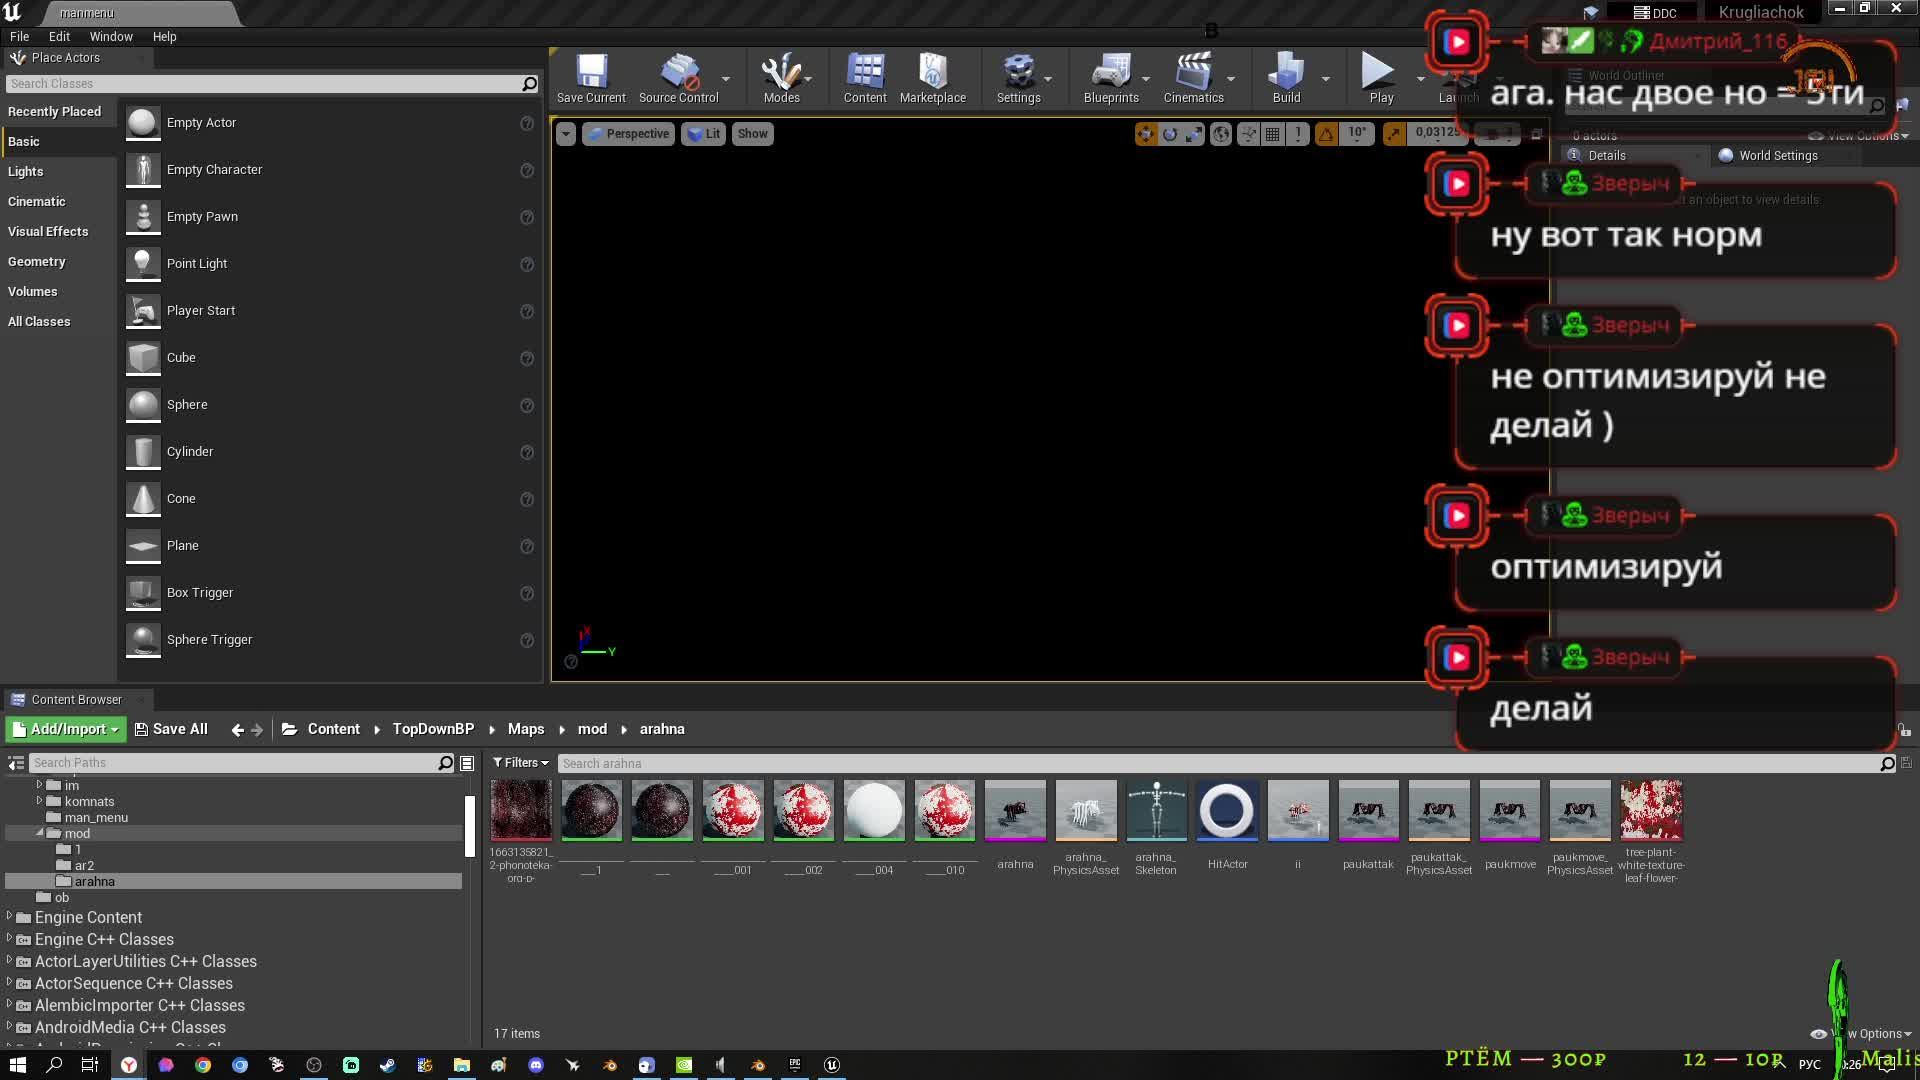Image resolution: width=1920 pixels, height=1080 pixels.
Task: Expand the Engine Content folder
Action: 10,917
